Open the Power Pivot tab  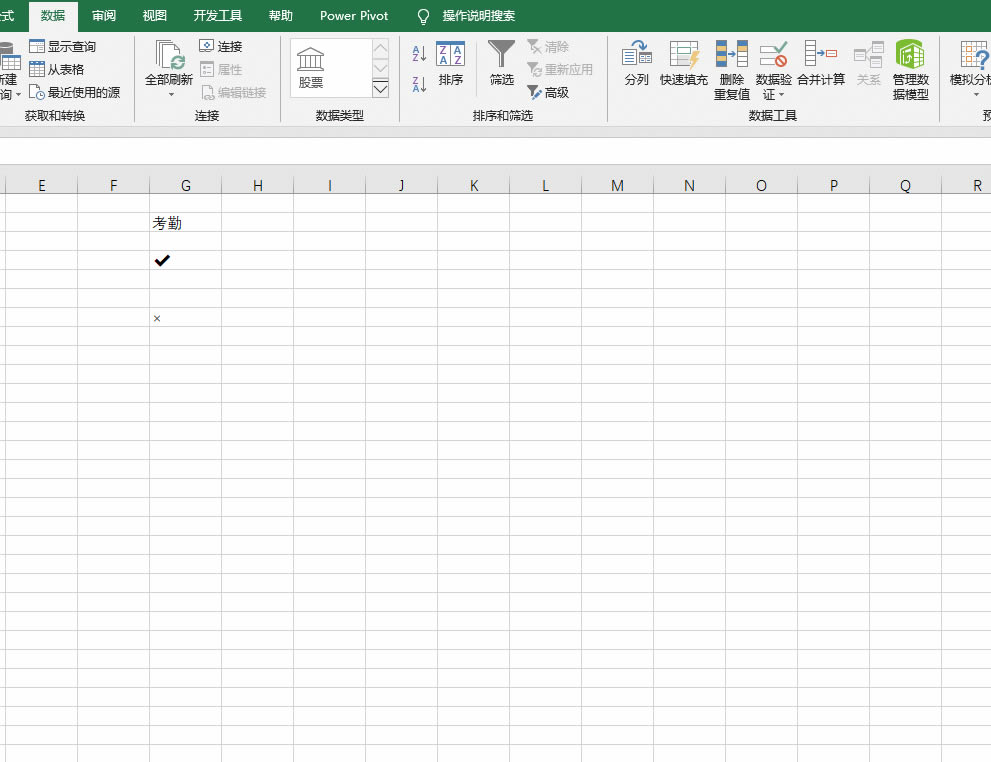pos(354,16)
